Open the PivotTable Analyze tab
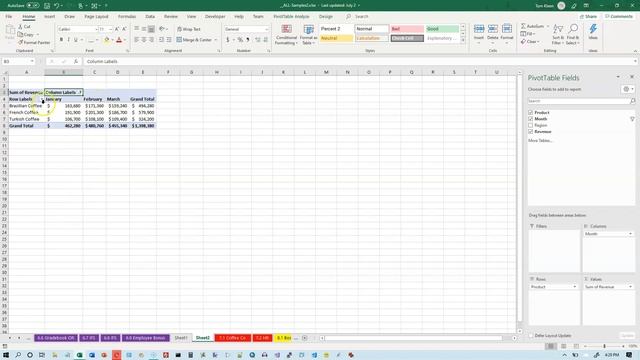The image size is (640, 360). click(x=291, y=17)
